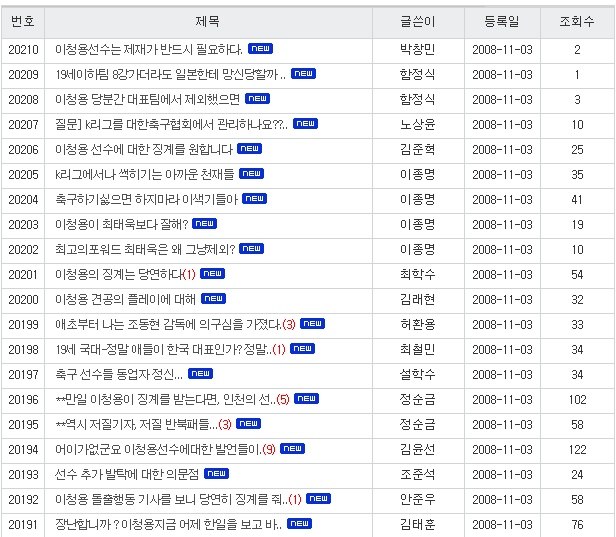This screenshot has width=616, height=537.
Task: Click author 노상윤 in row 20207
Action: 418,125
